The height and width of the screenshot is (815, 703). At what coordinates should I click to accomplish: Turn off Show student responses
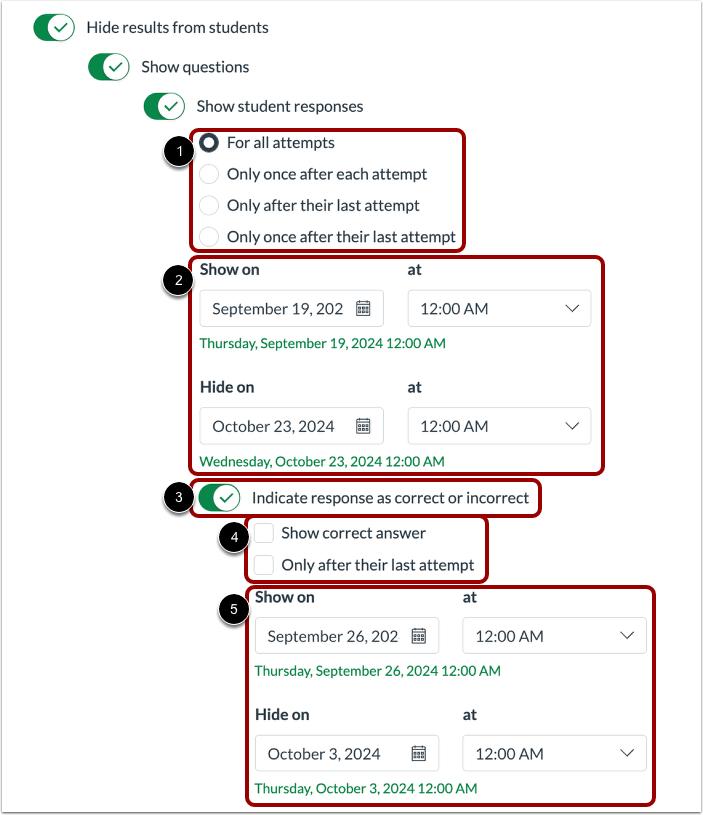pos(164,106)
